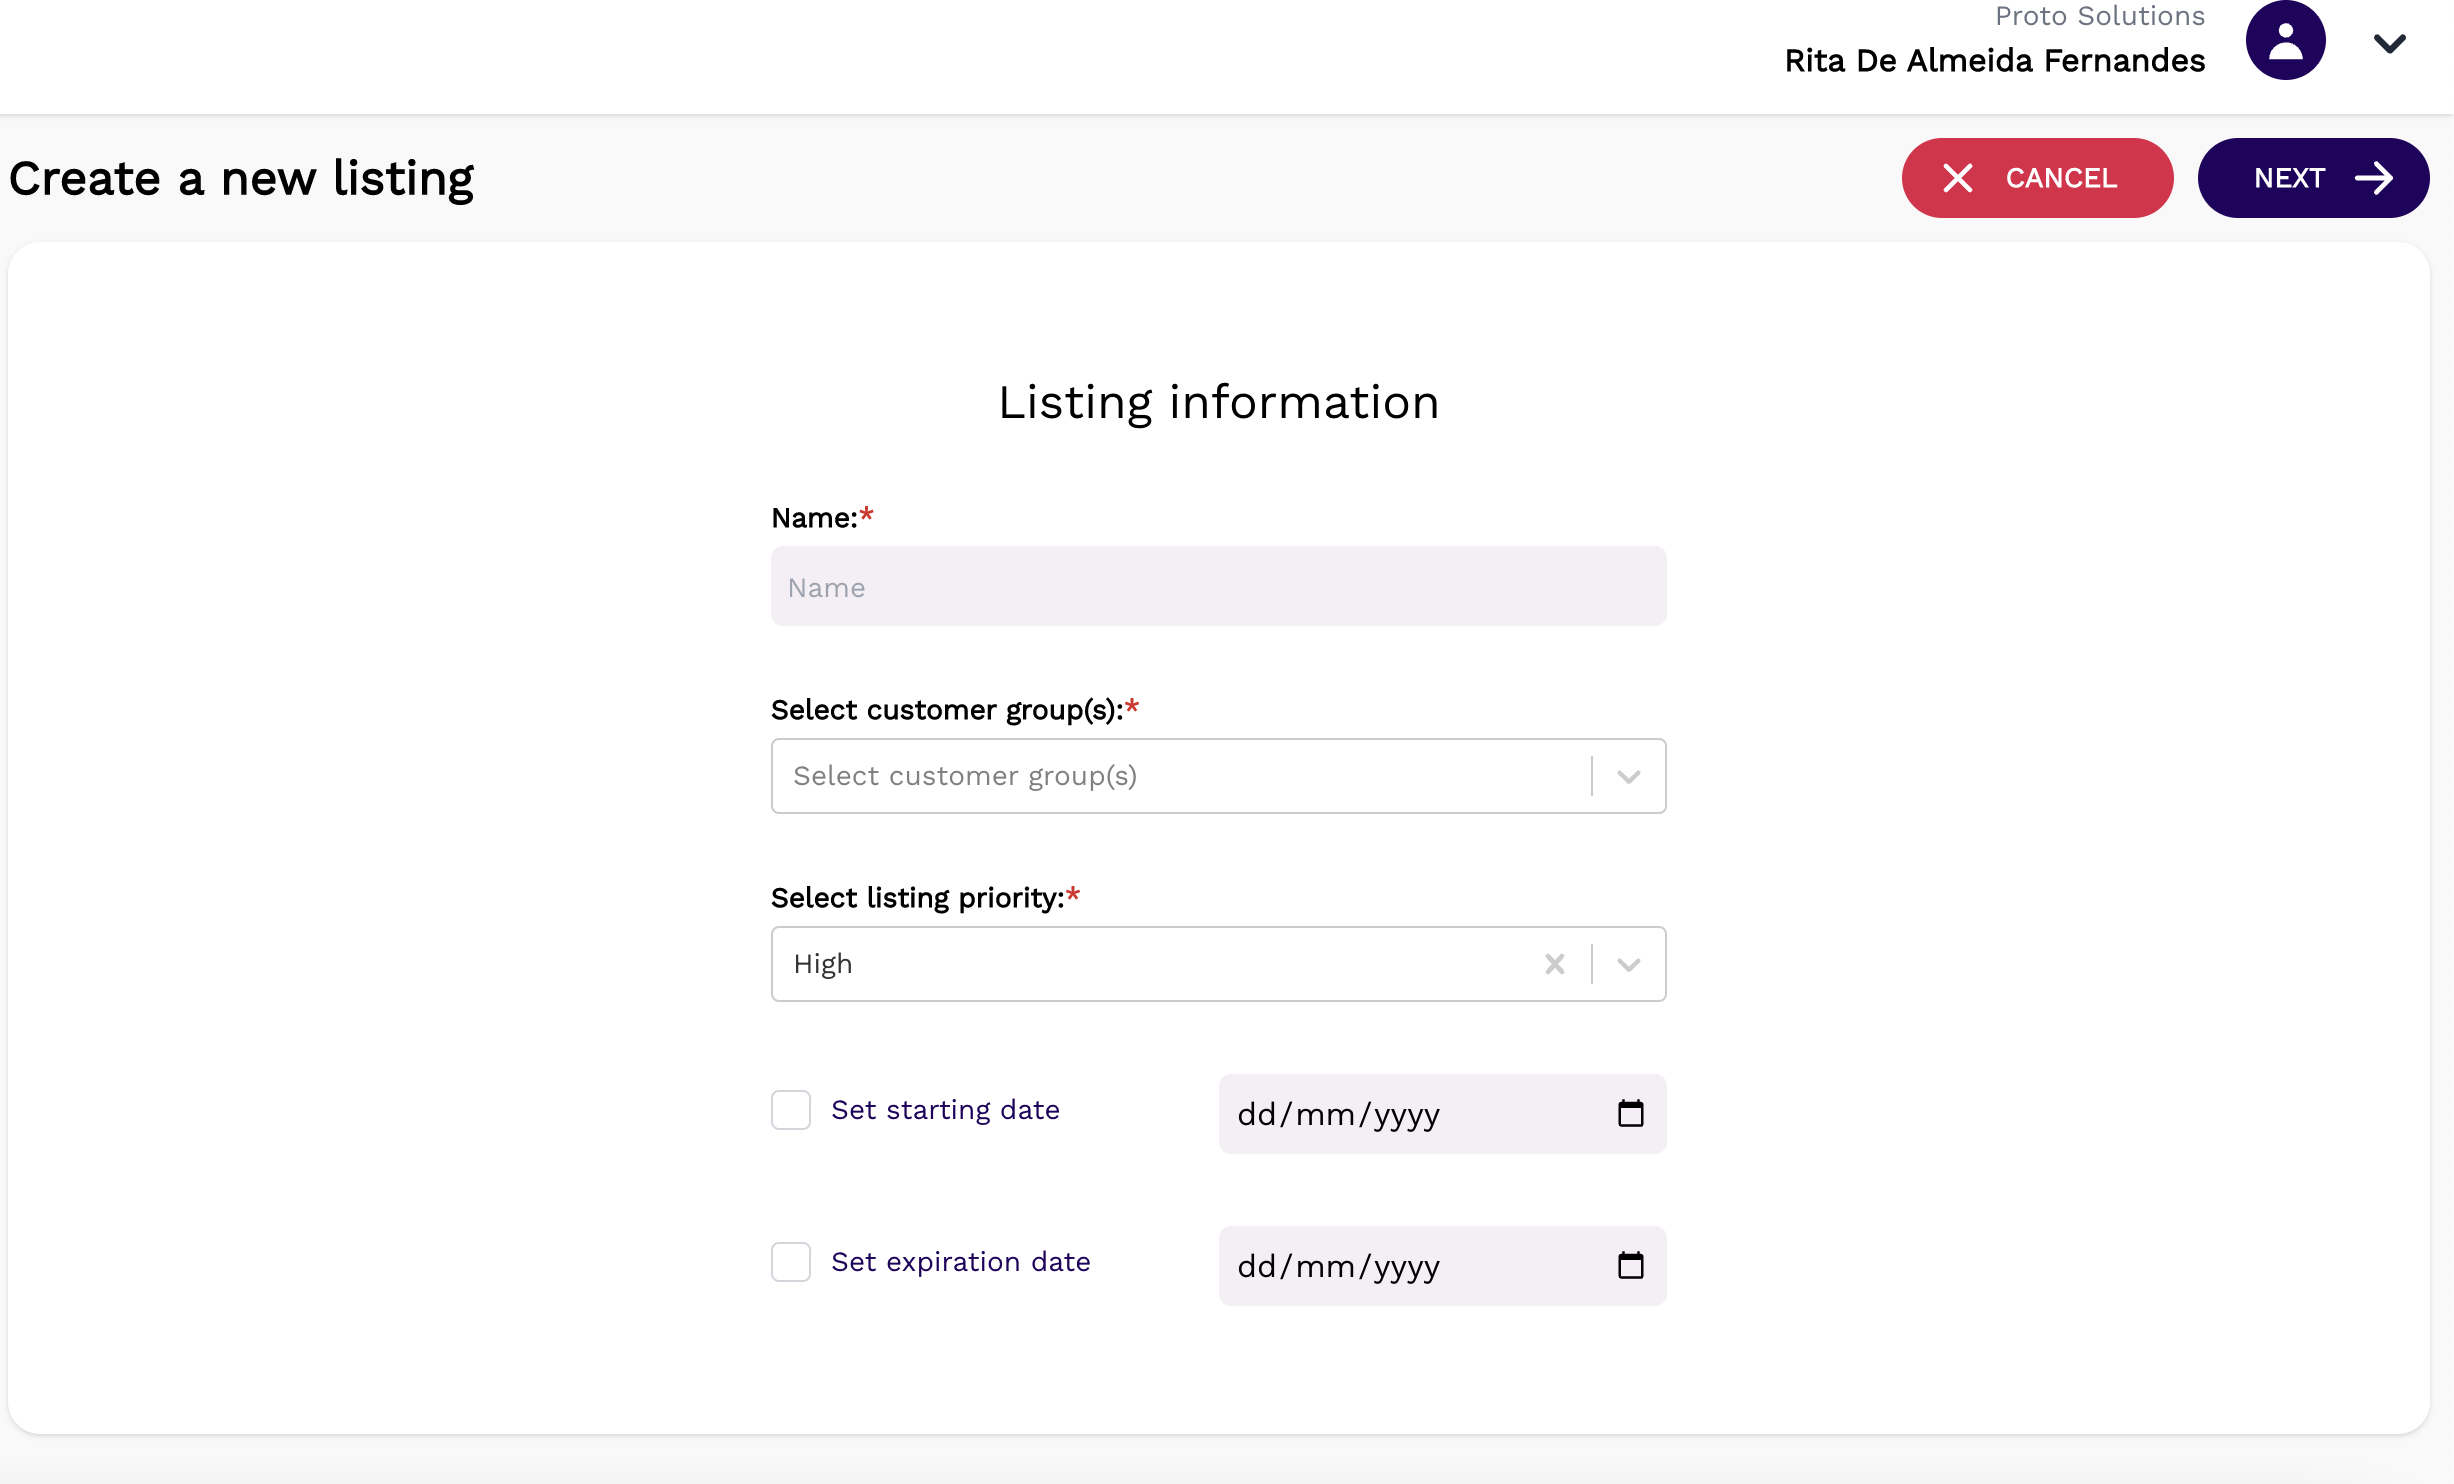Click the Listing information heading
2454x1484 pixels.
pos(1218,403)
